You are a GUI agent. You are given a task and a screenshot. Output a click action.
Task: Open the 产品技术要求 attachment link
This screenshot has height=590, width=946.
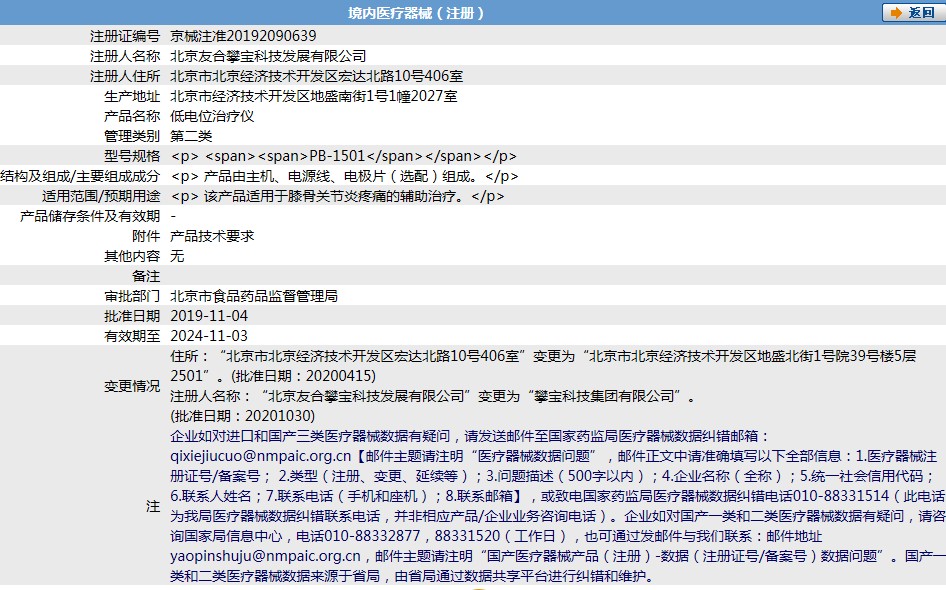tap(212, 236)
